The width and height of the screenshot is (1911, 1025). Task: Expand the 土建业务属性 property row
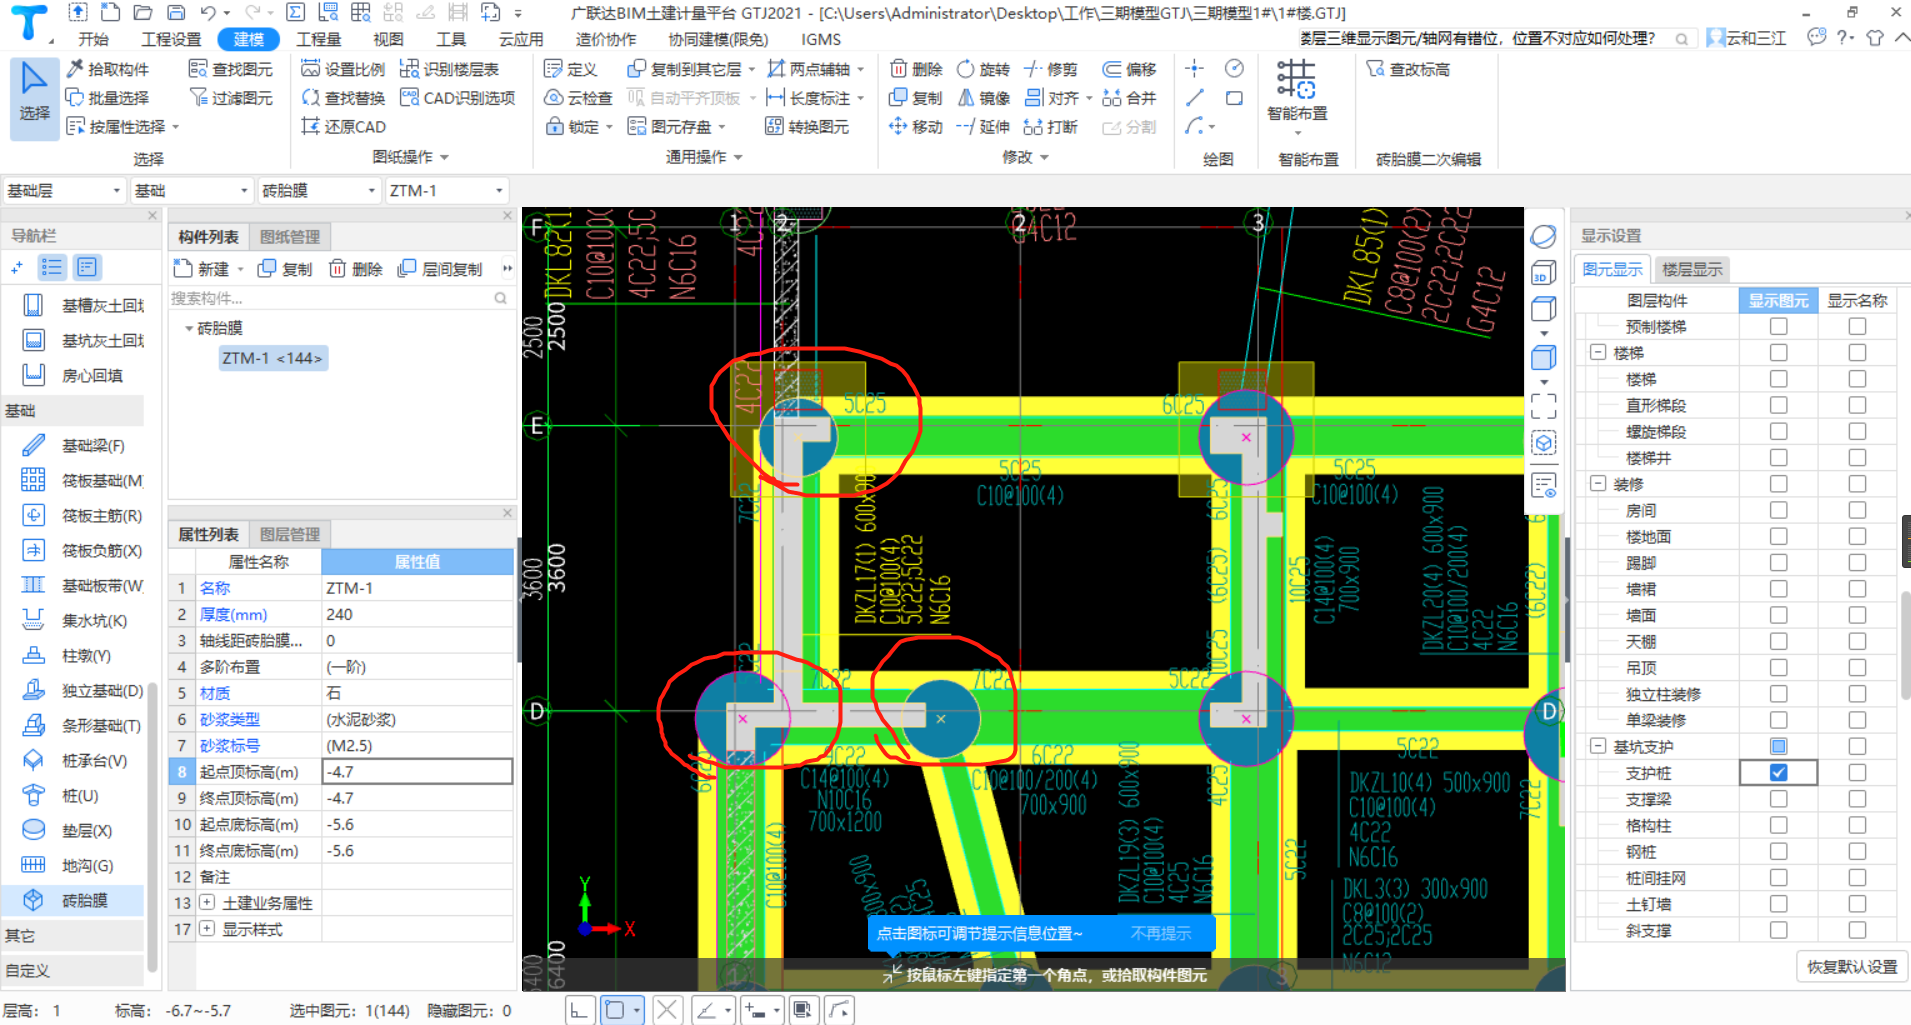pyautogui.click(x=207, y=902)
